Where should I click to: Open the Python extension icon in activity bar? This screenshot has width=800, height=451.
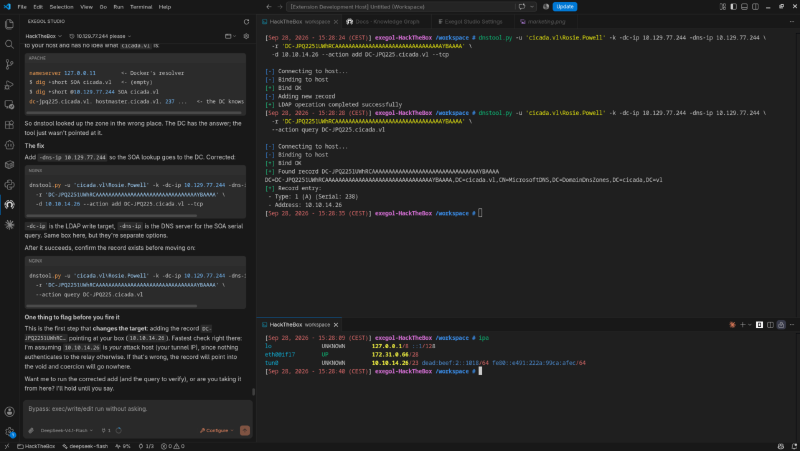[9, 185]
